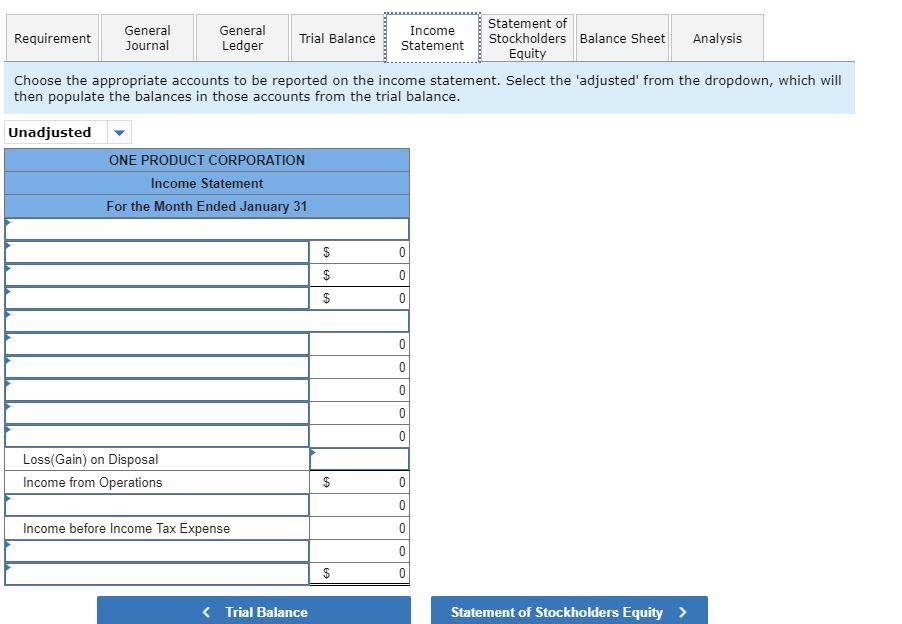Select the blank expenses heading row
This screenshot has height=624, width=902.
[x=207, y=321]
